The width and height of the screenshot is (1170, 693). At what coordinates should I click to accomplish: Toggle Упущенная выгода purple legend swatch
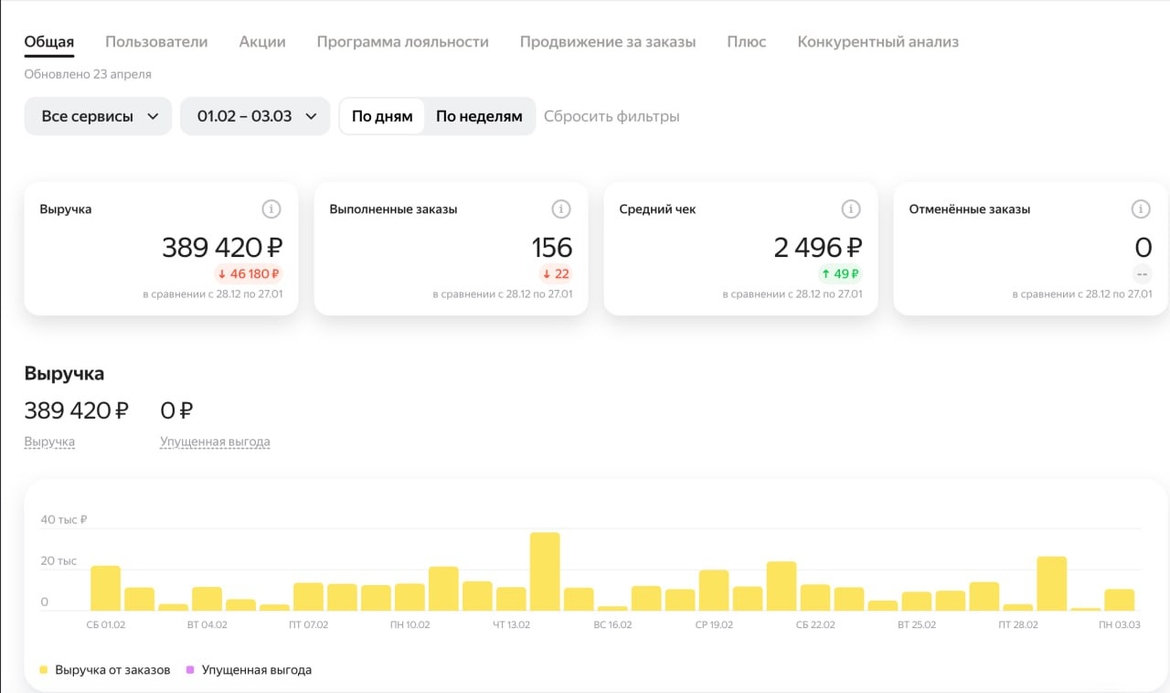click(x=190, y=670)
